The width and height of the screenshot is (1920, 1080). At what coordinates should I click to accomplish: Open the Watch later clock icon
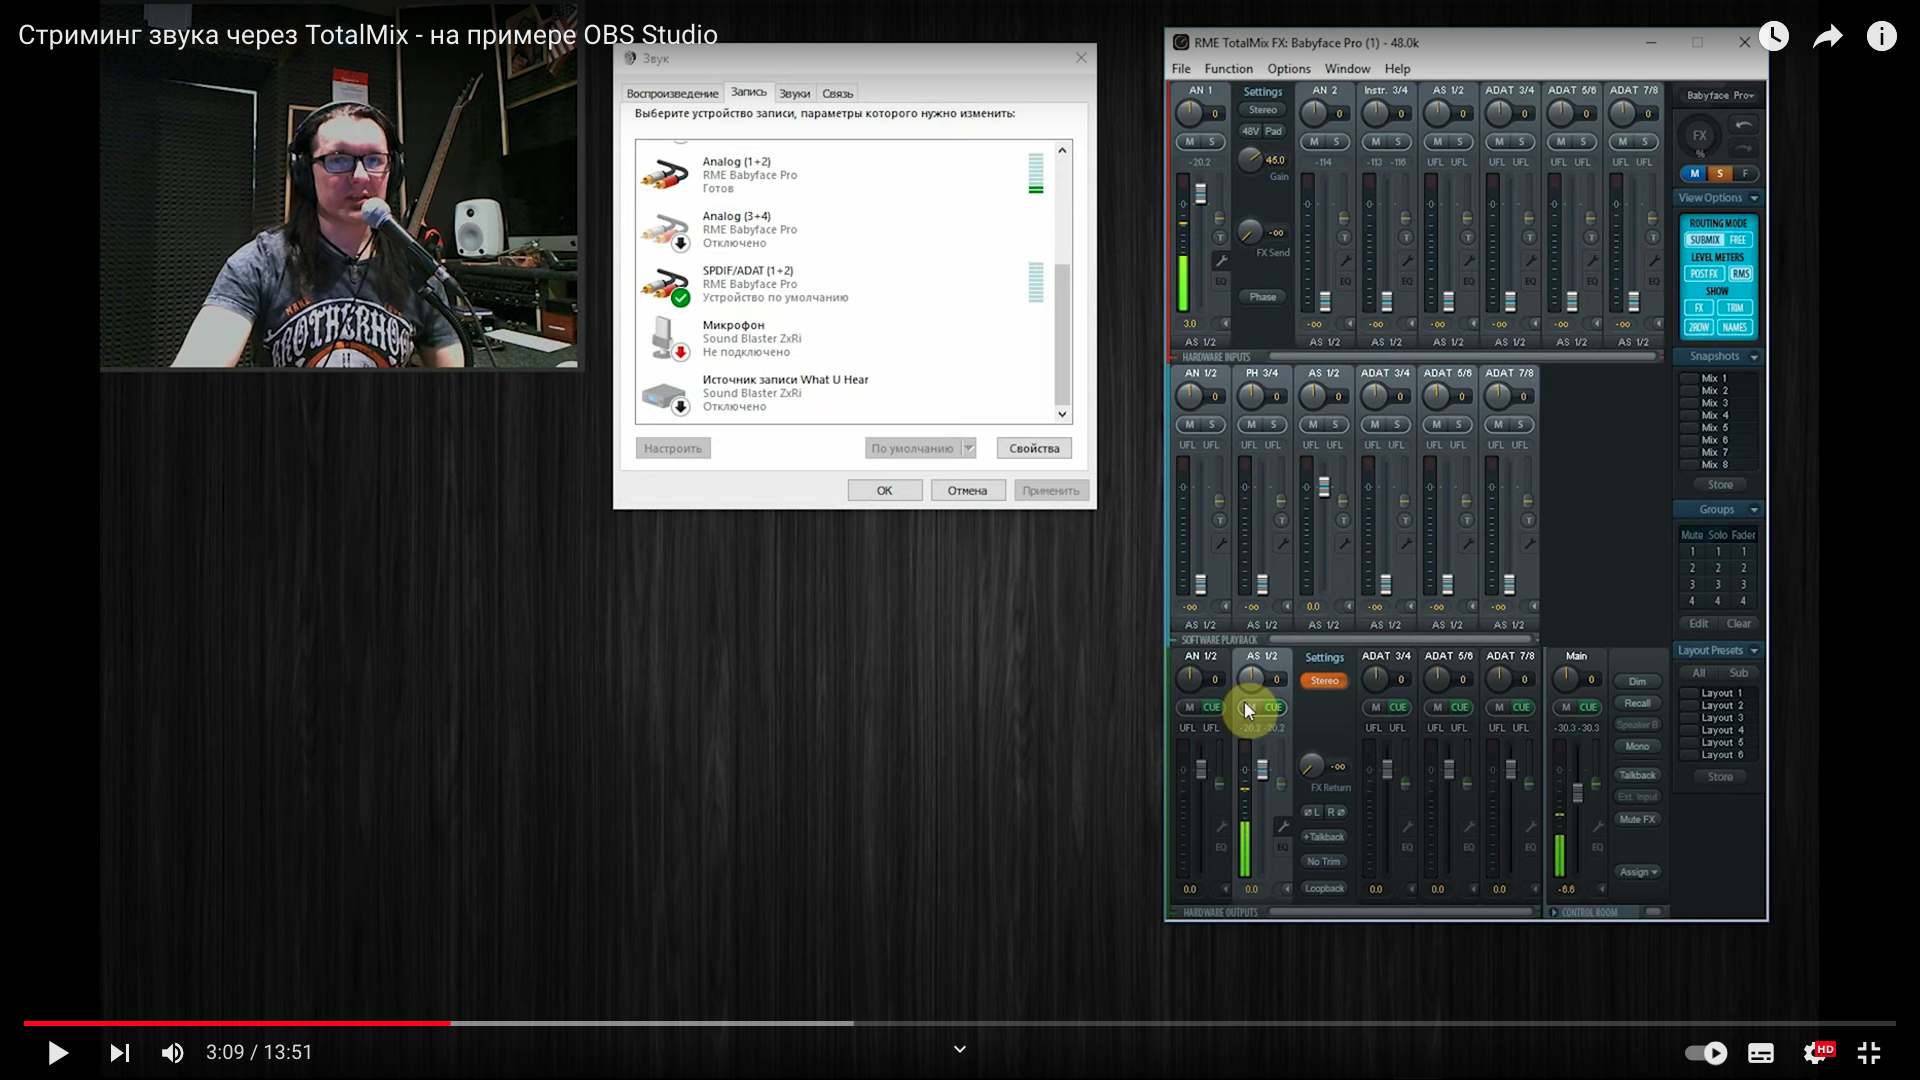1774,37
